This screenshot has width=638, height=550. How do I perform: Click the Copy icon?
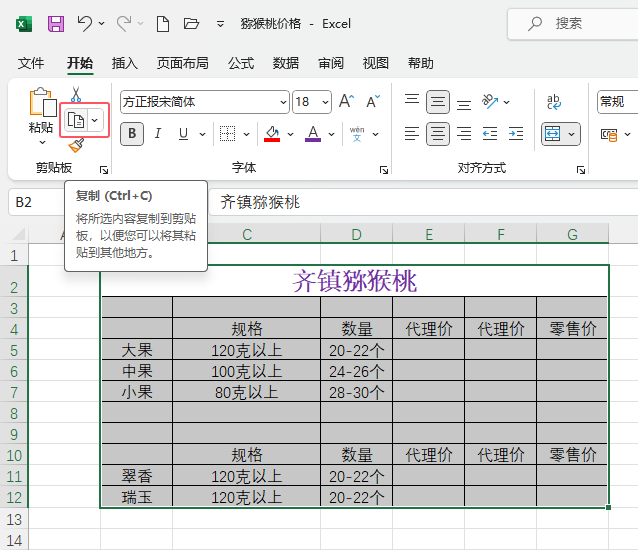[76, 120]
